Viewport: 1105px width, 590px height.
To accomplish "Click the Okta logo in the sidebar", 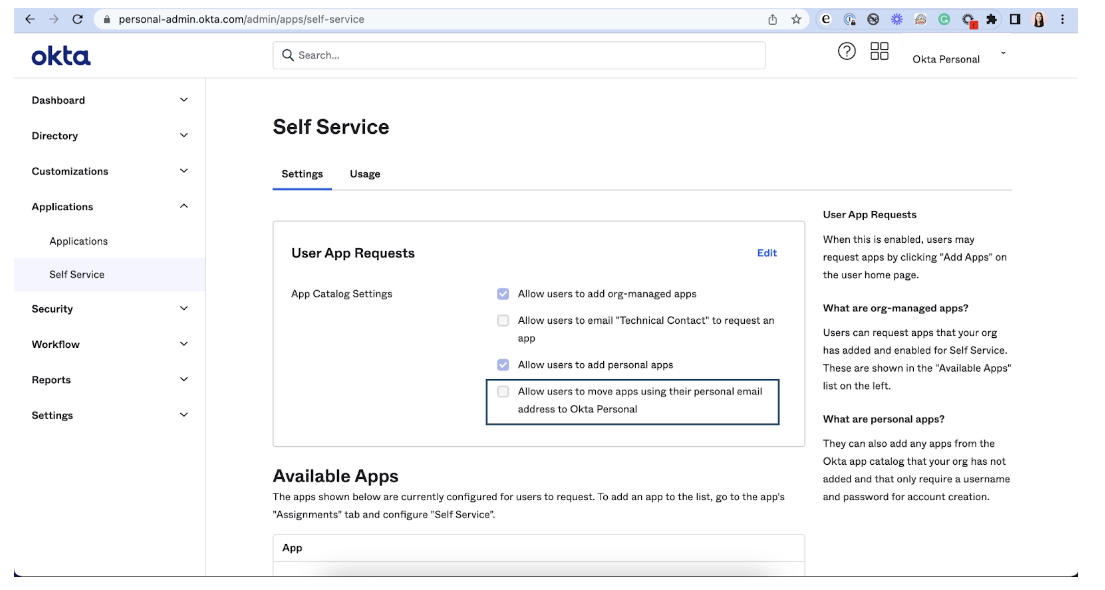I will point(60,56).
